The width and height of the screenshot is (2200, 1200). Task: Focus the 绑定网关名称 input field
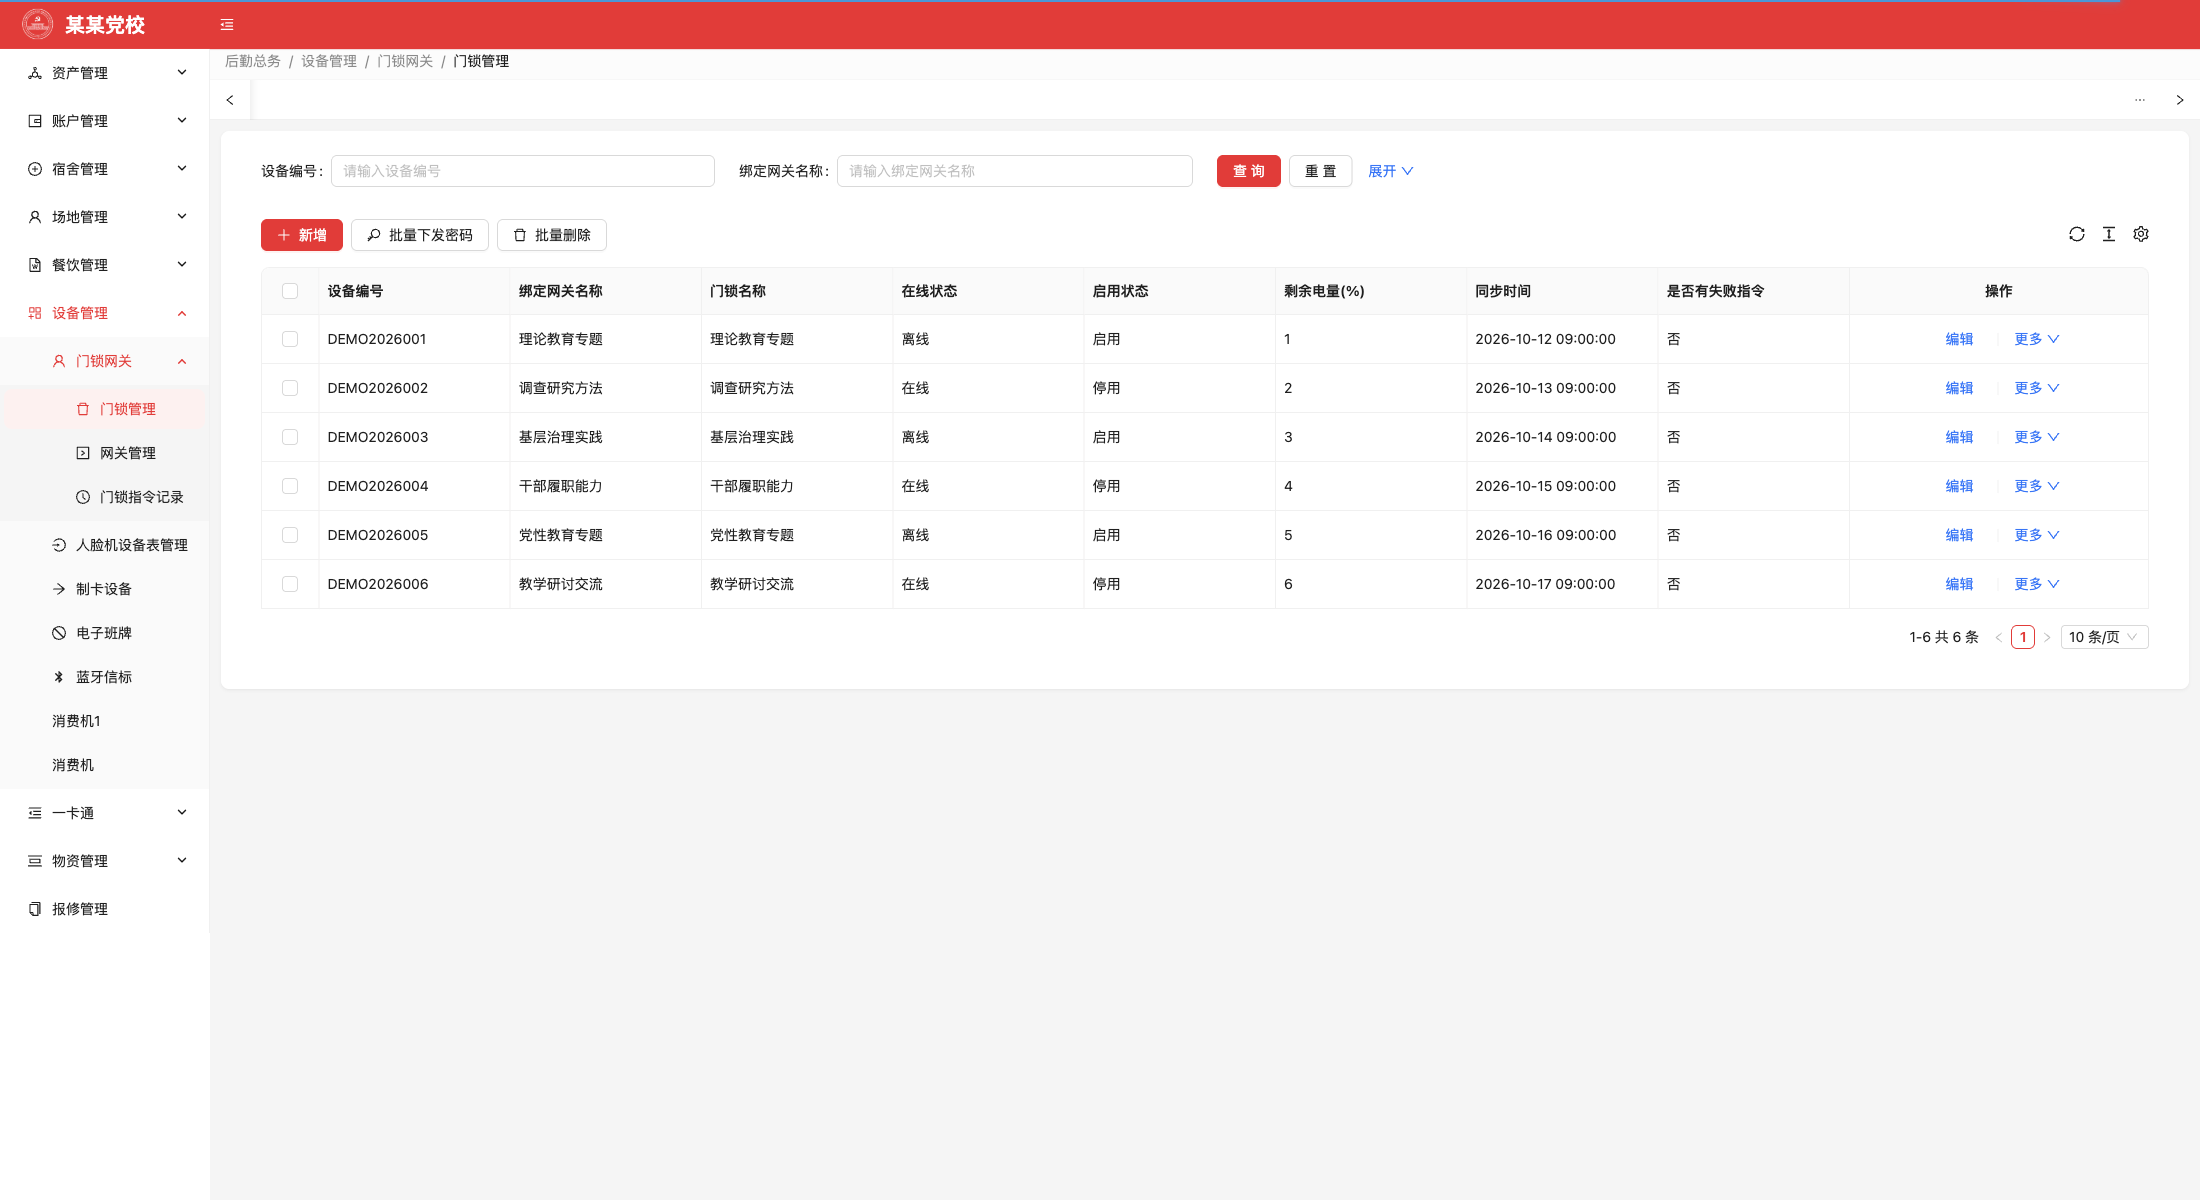(x=1015, y=171)
